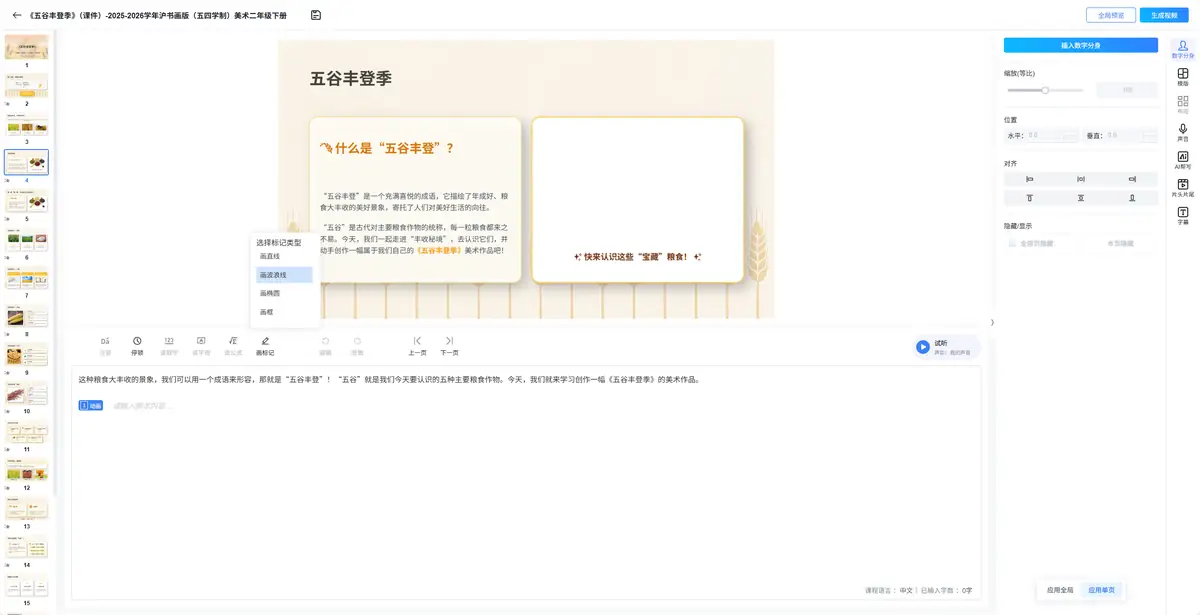Select slide thumbnail 10
Viewport: 1200px width, 615px height.
26,393
